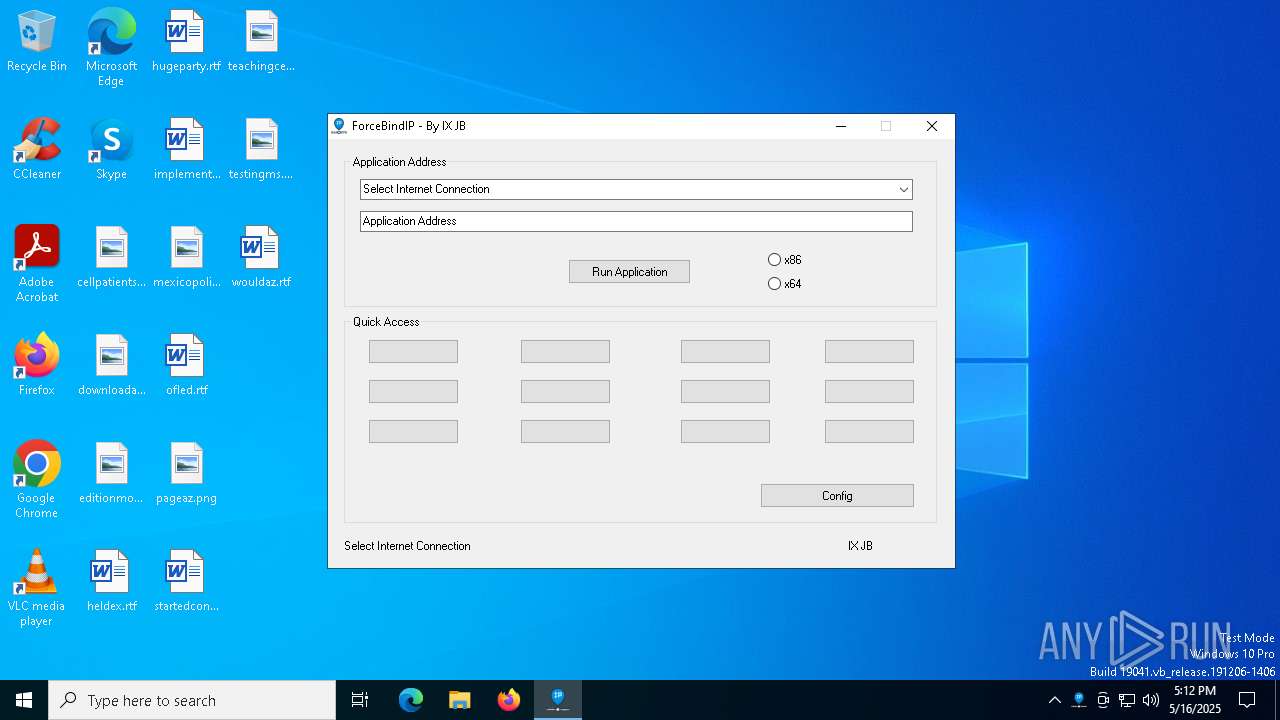Open volume control tray icon
Image resolution: width=1280 pixels, height=720 pixels.
[1151, 700]
